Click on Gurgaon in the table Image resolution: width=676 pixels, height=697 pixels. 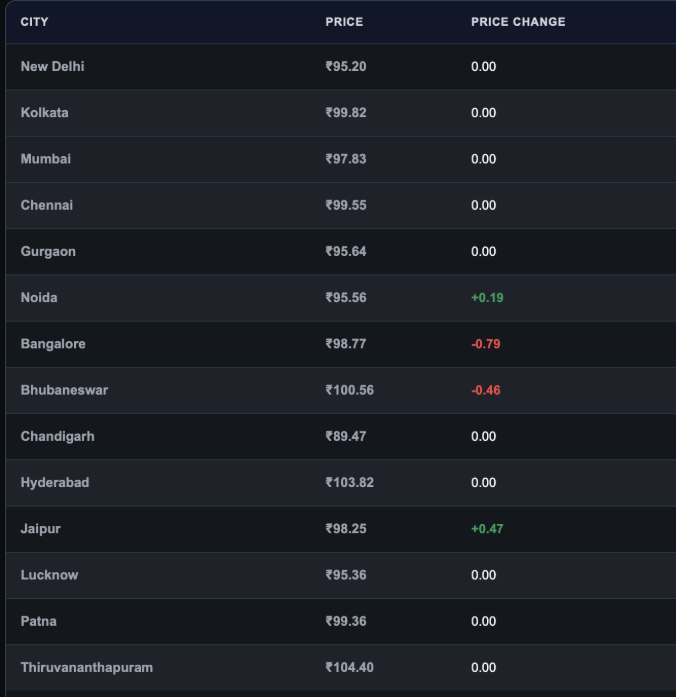(x=48, y=252)
